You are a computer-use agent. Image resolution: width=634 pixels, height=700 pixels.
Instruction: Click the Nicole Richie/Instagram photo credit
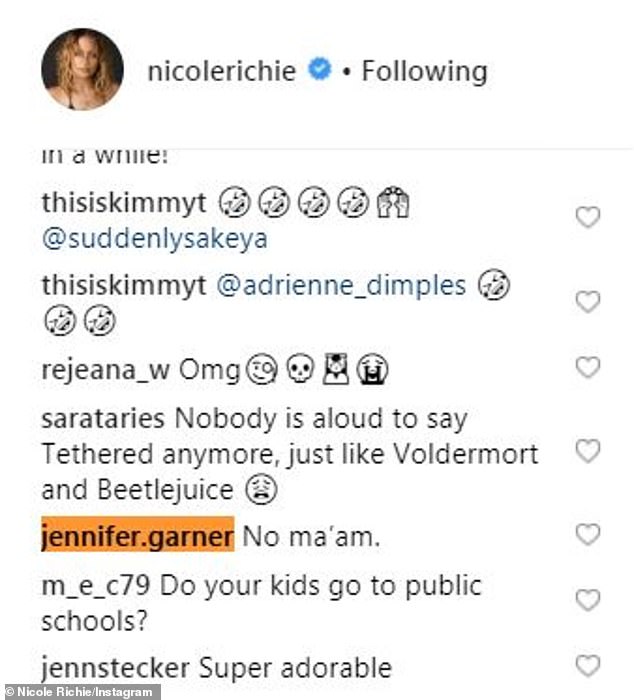coord(80,692)
